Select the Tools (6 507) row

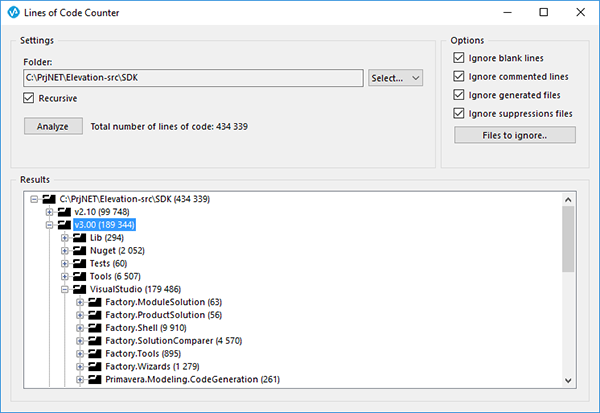(x=115, y=276)
